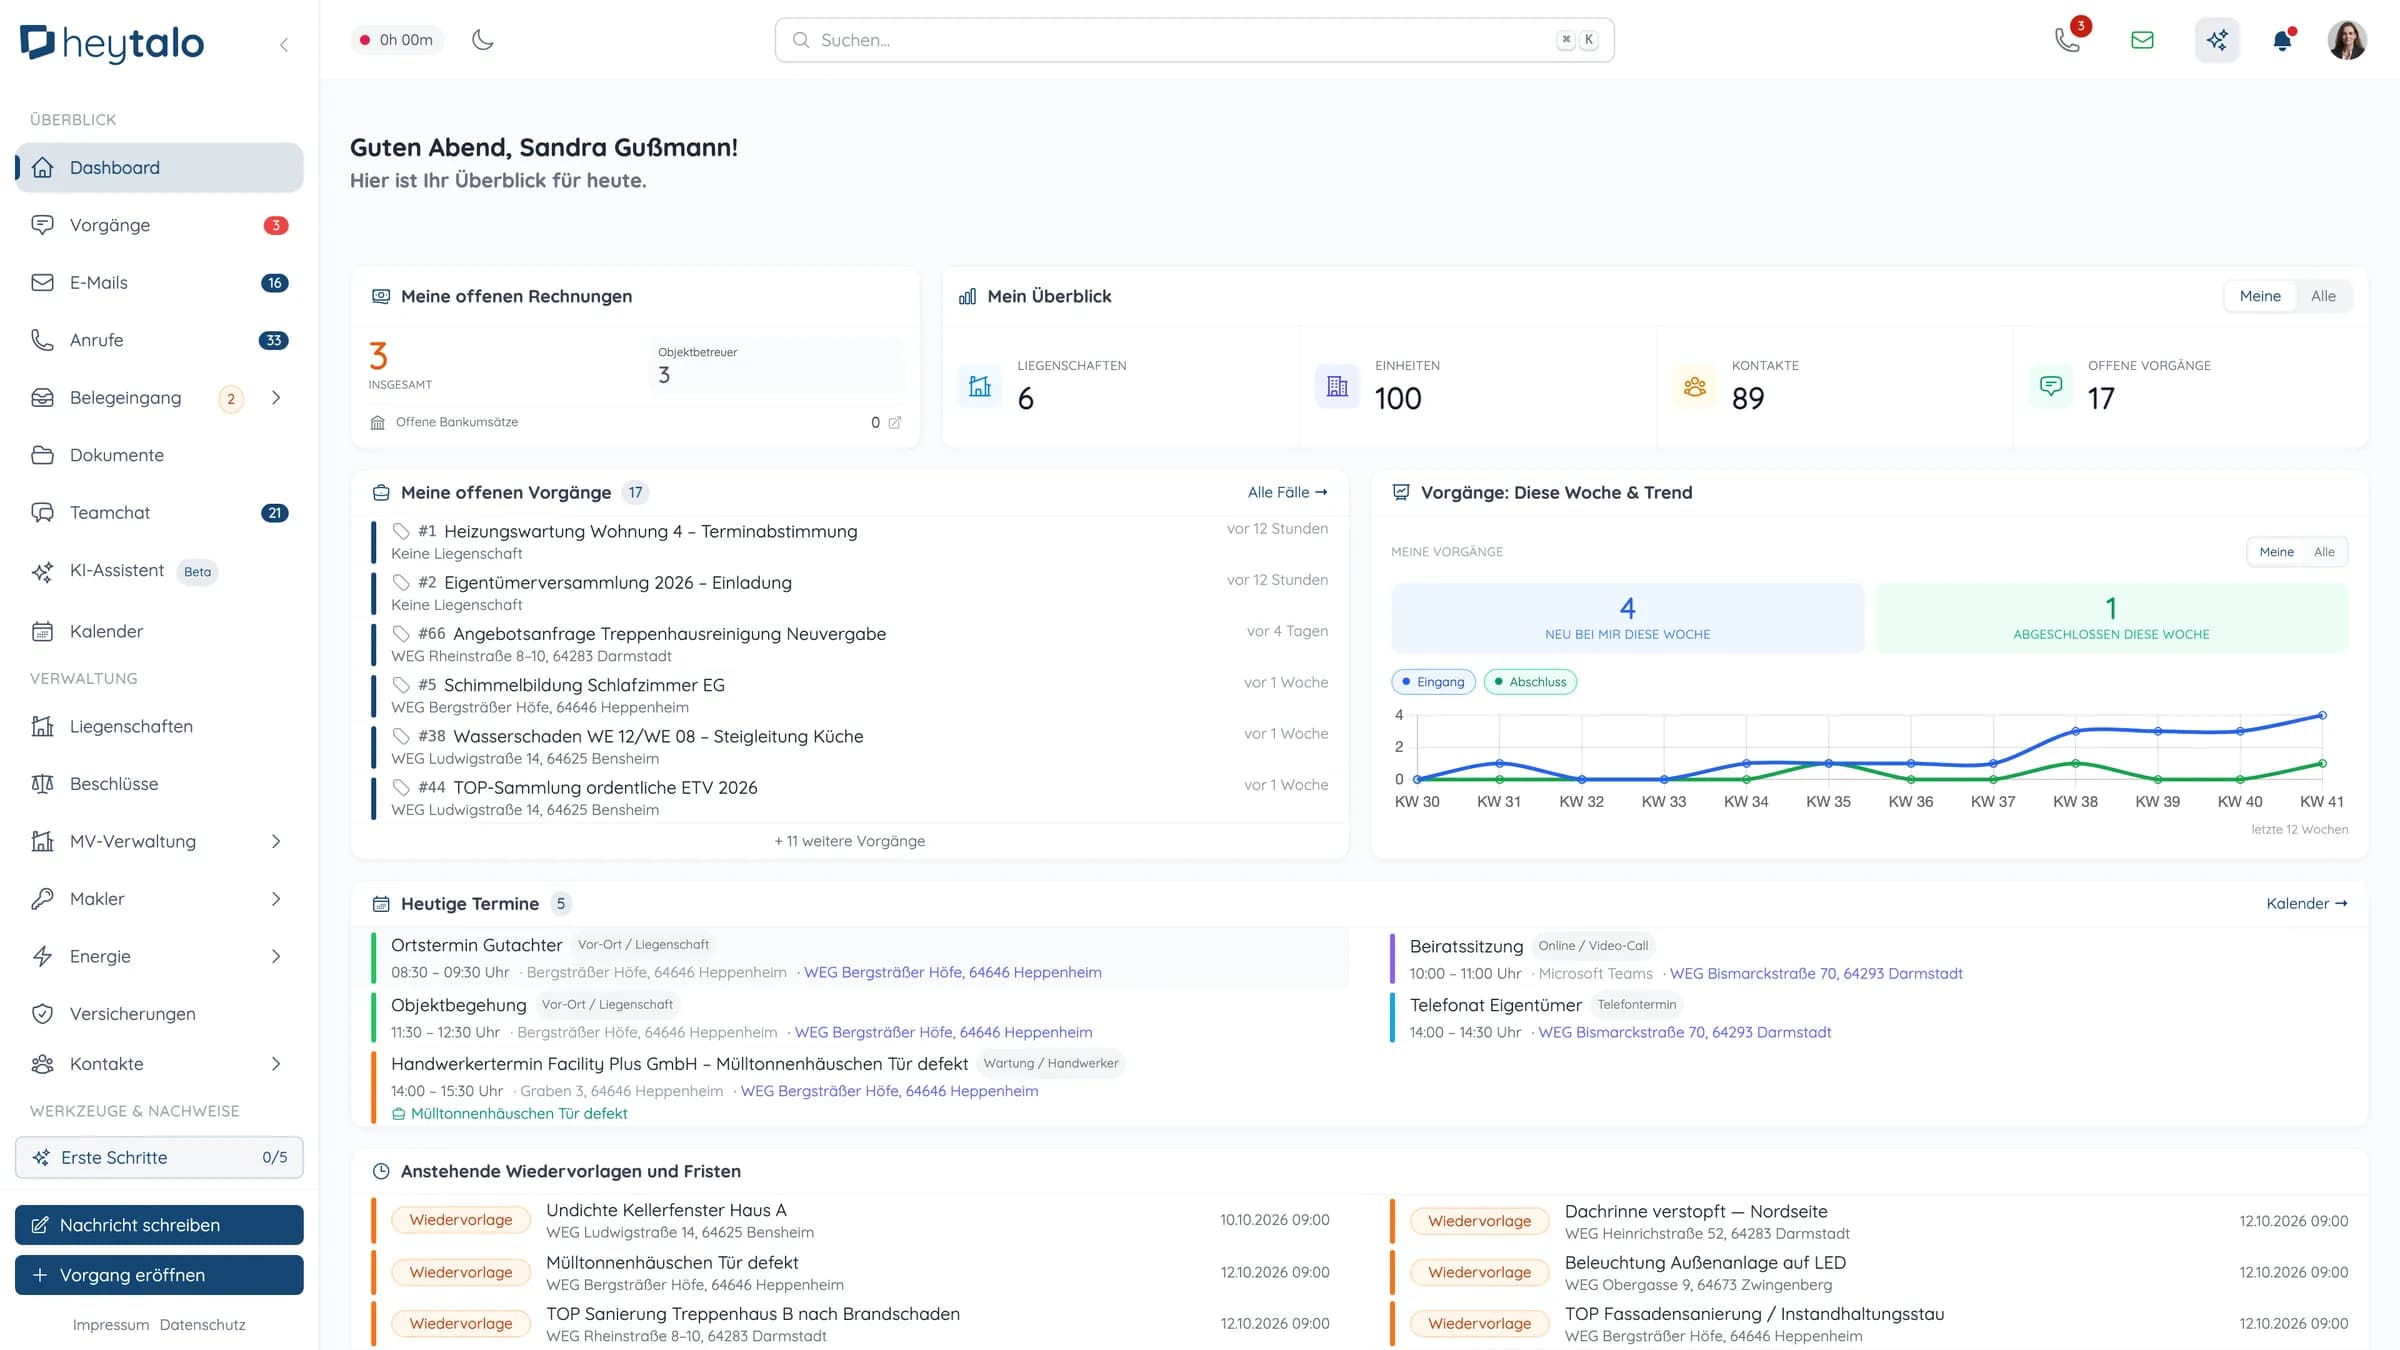
Task: Expand the Belegeingang submenu chevron
Action: 276,398
